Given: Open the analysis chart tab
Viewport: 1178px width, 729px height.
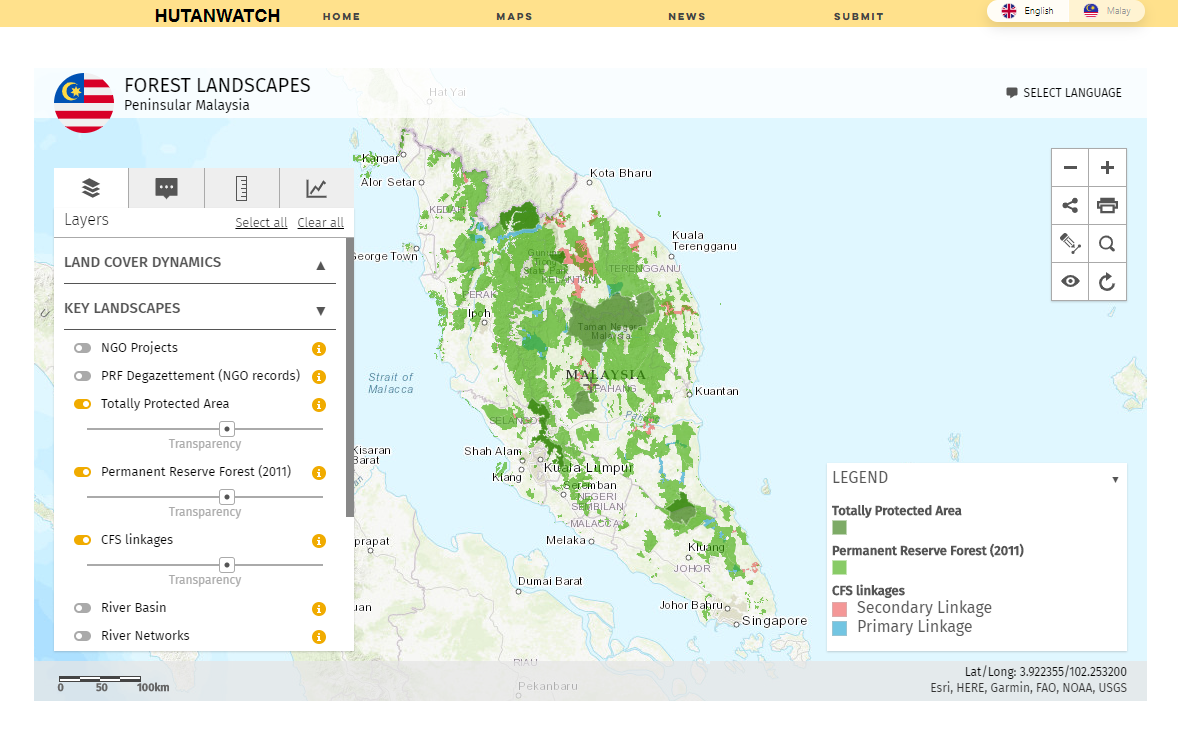Looking at the screenshot, I should tap(316, 188).
